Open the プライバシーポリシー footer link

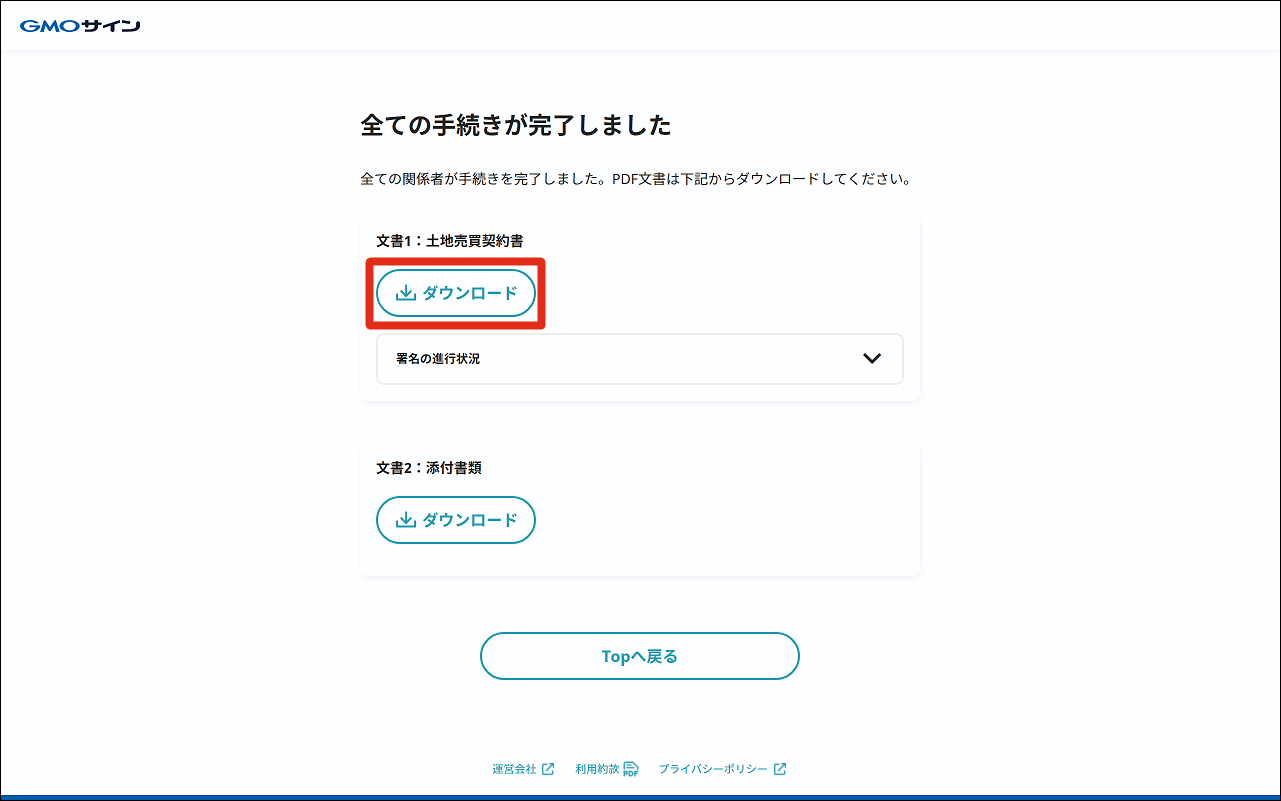(713, 769)
